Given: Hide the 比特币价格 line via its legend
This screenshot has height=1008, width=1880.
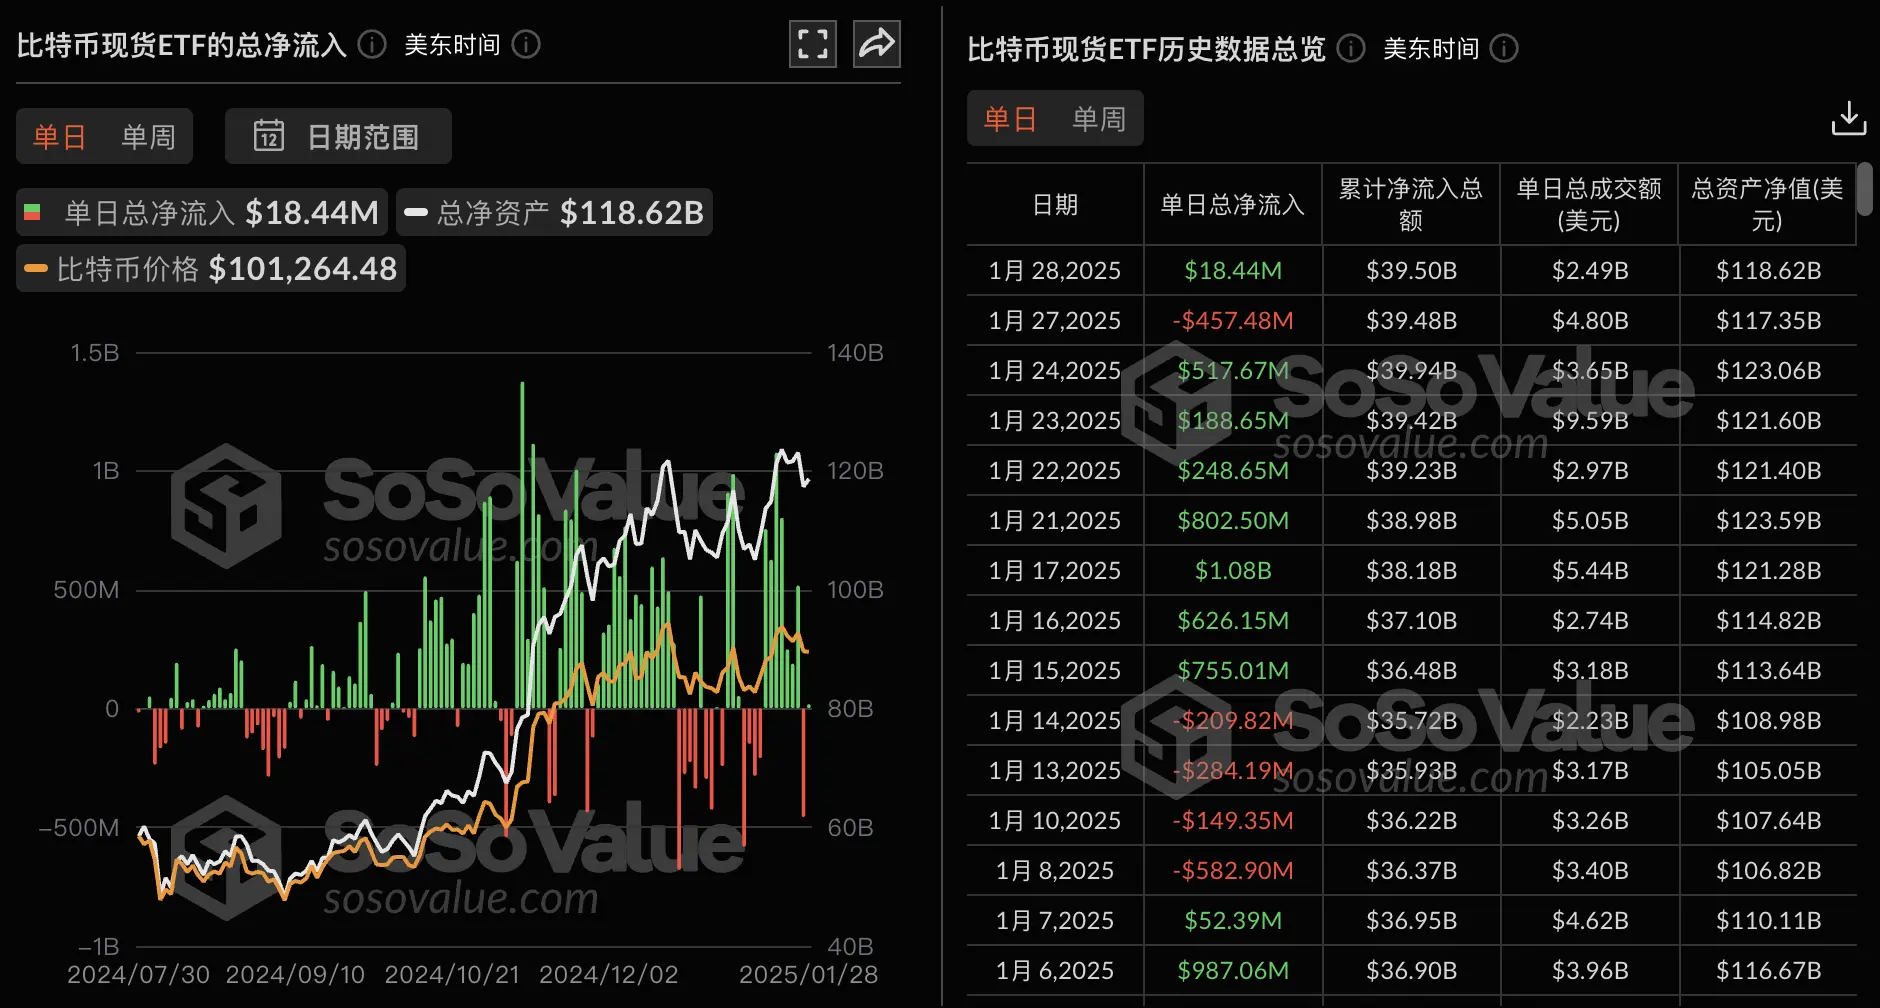Looking at the screenshot, I should click(210, 268).
